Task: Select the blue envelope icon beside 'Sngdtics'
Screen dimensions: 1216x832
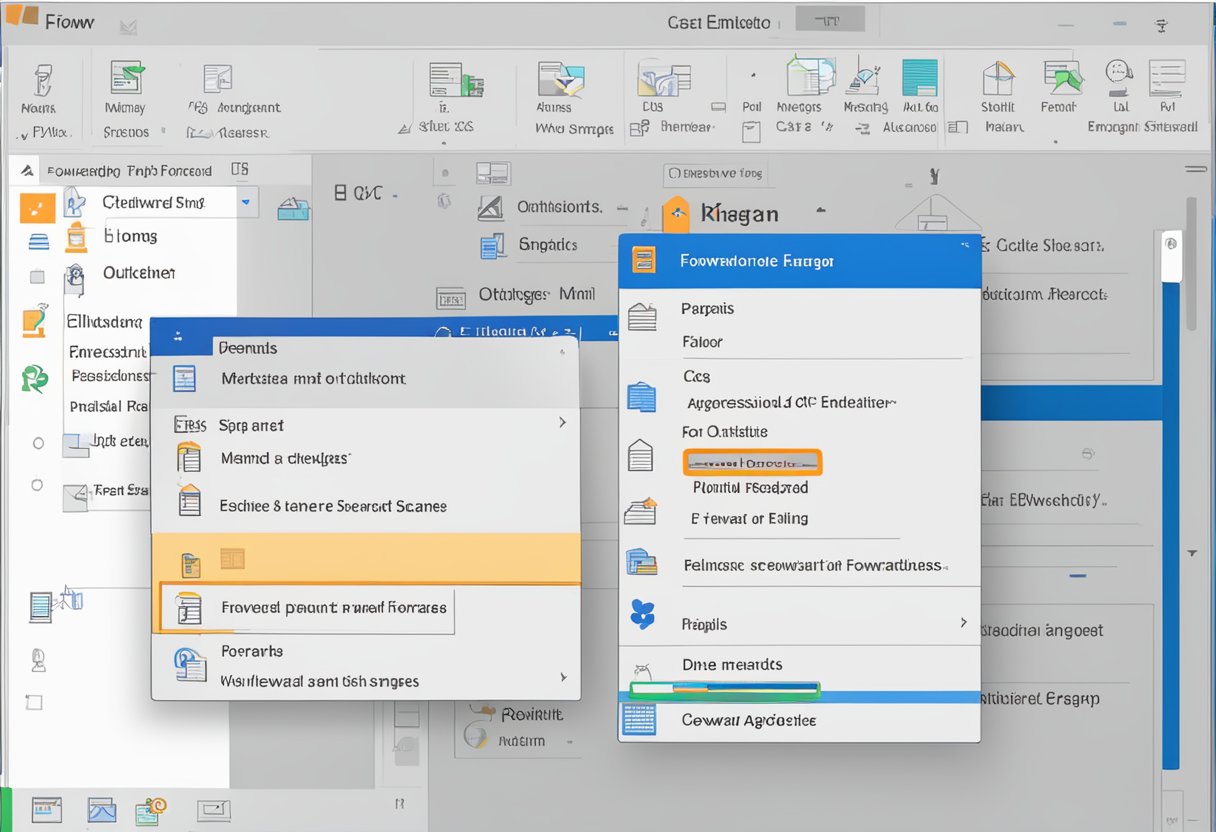Action: point(493,245)
